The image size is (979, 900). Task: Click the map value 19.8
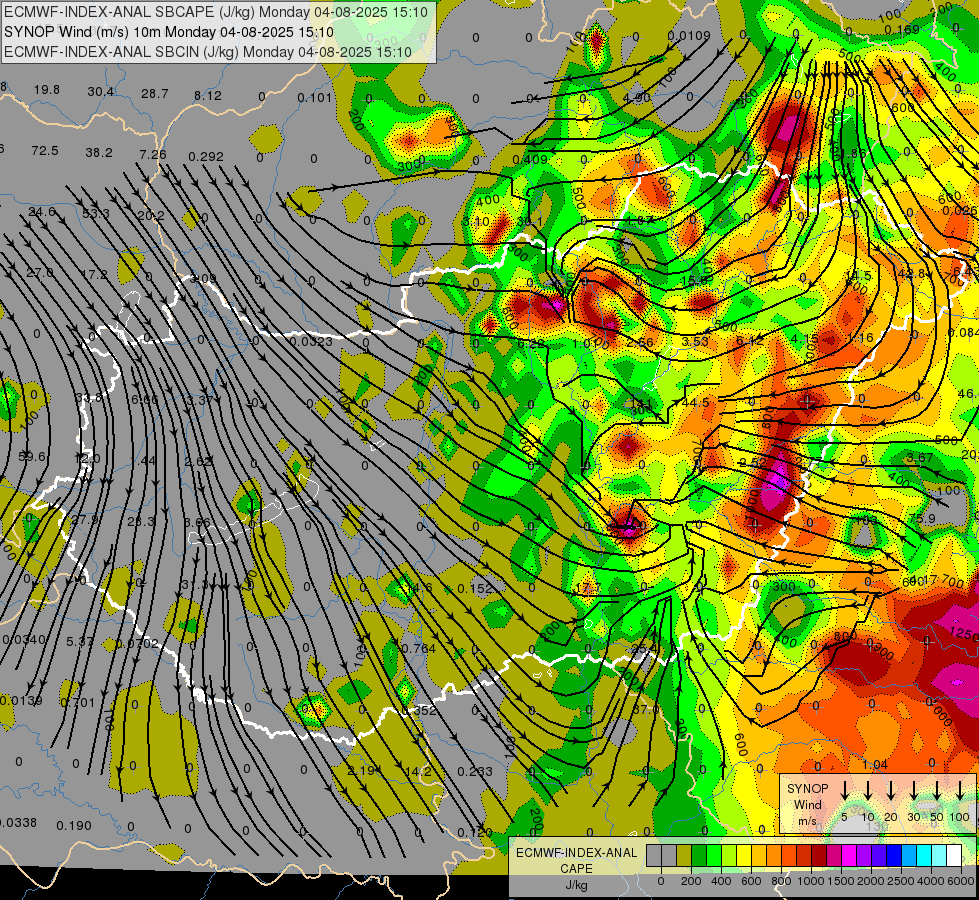click(x=47, y=90)
